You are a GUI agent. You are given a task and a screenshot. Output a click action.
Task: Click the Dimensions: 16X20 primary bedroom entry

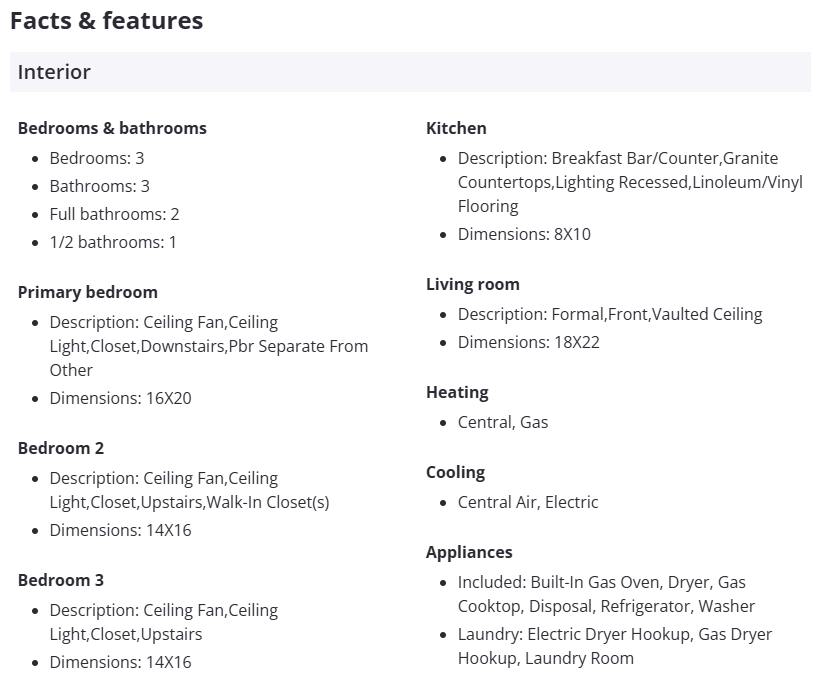120,398
